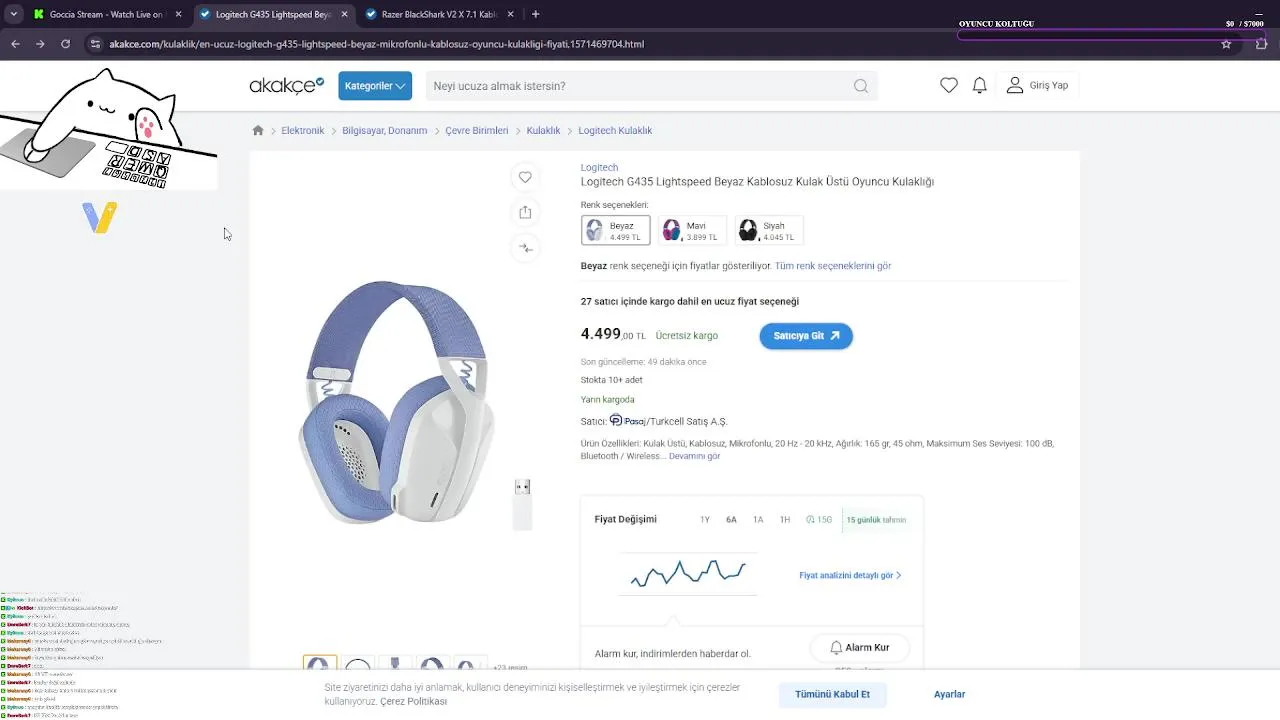Select 1A price history range
The width and height of the screenshot is (1280, 720).
coord(758,520)
